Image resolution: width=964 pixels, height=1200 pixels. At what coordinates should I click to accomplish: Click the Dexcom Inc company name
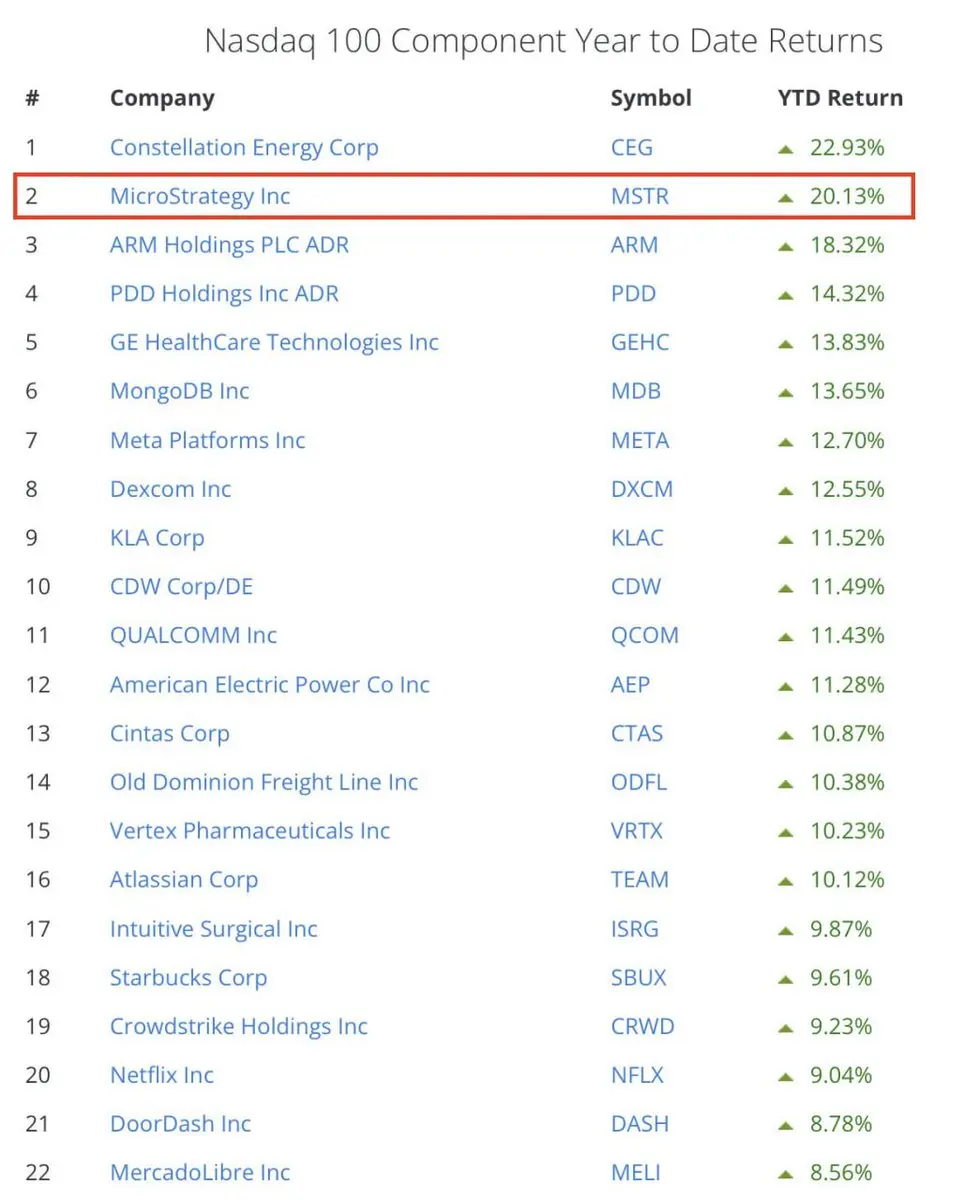coord(170,489)
